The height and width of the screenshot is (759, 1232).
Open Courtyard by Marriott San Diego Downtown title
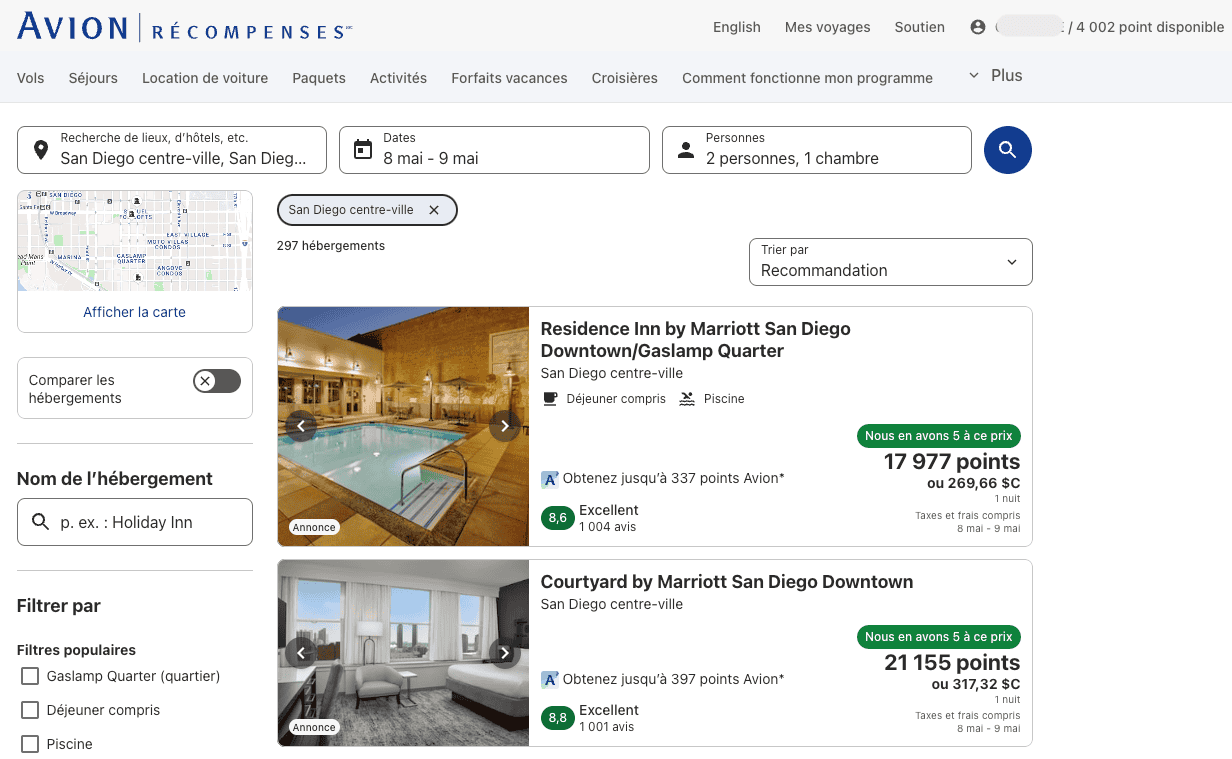point(727,582)
